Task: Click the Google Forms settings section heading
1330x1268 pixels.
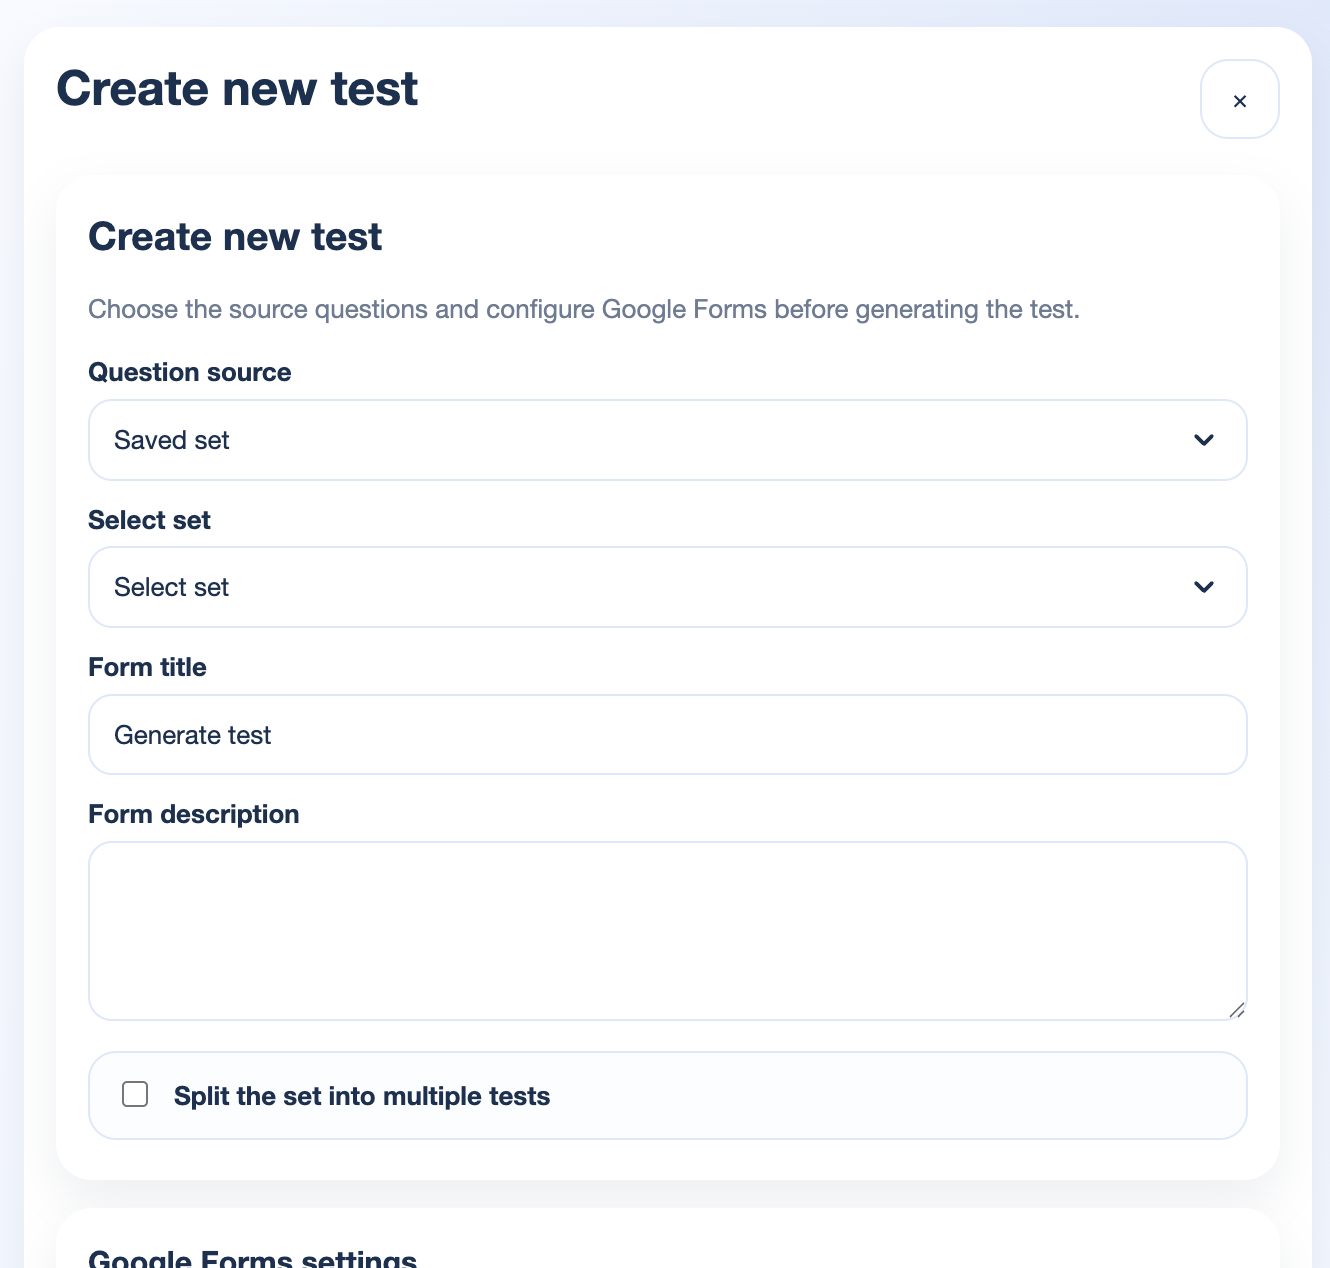Action: pos(253,1258)
